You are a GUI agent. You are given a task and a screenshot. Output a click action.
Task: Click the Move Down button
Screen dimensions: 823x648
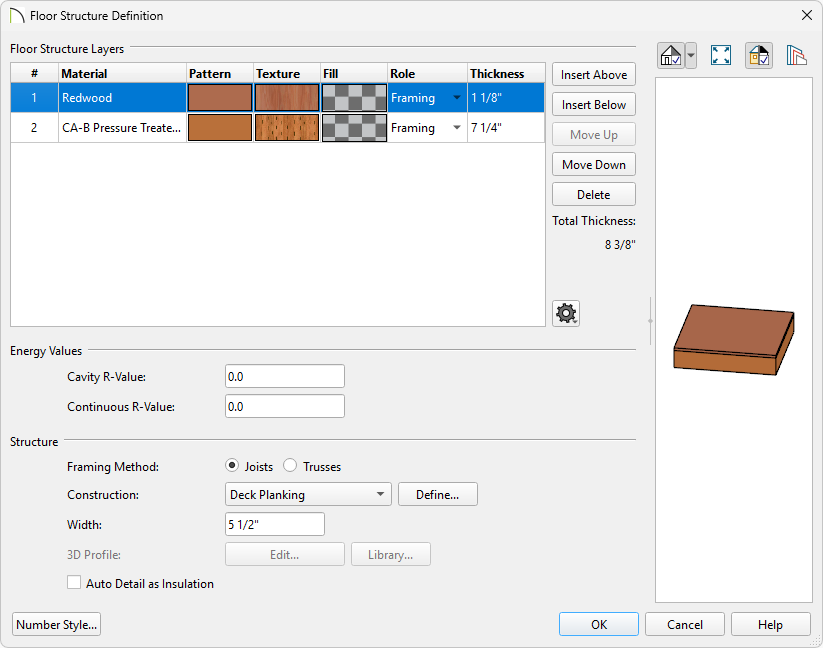coord(594,164)
